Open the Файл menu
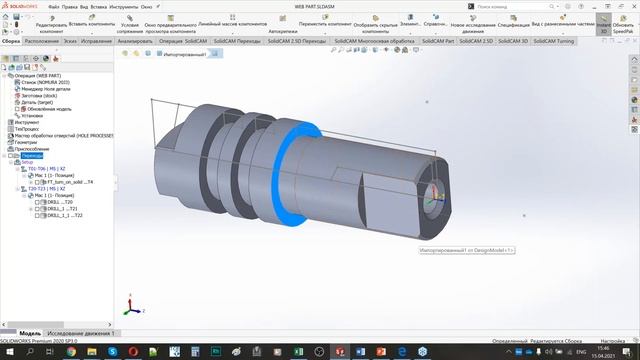The height and width of the screenshot is (360, 640). pyautogui.click(x=53, y=7)
